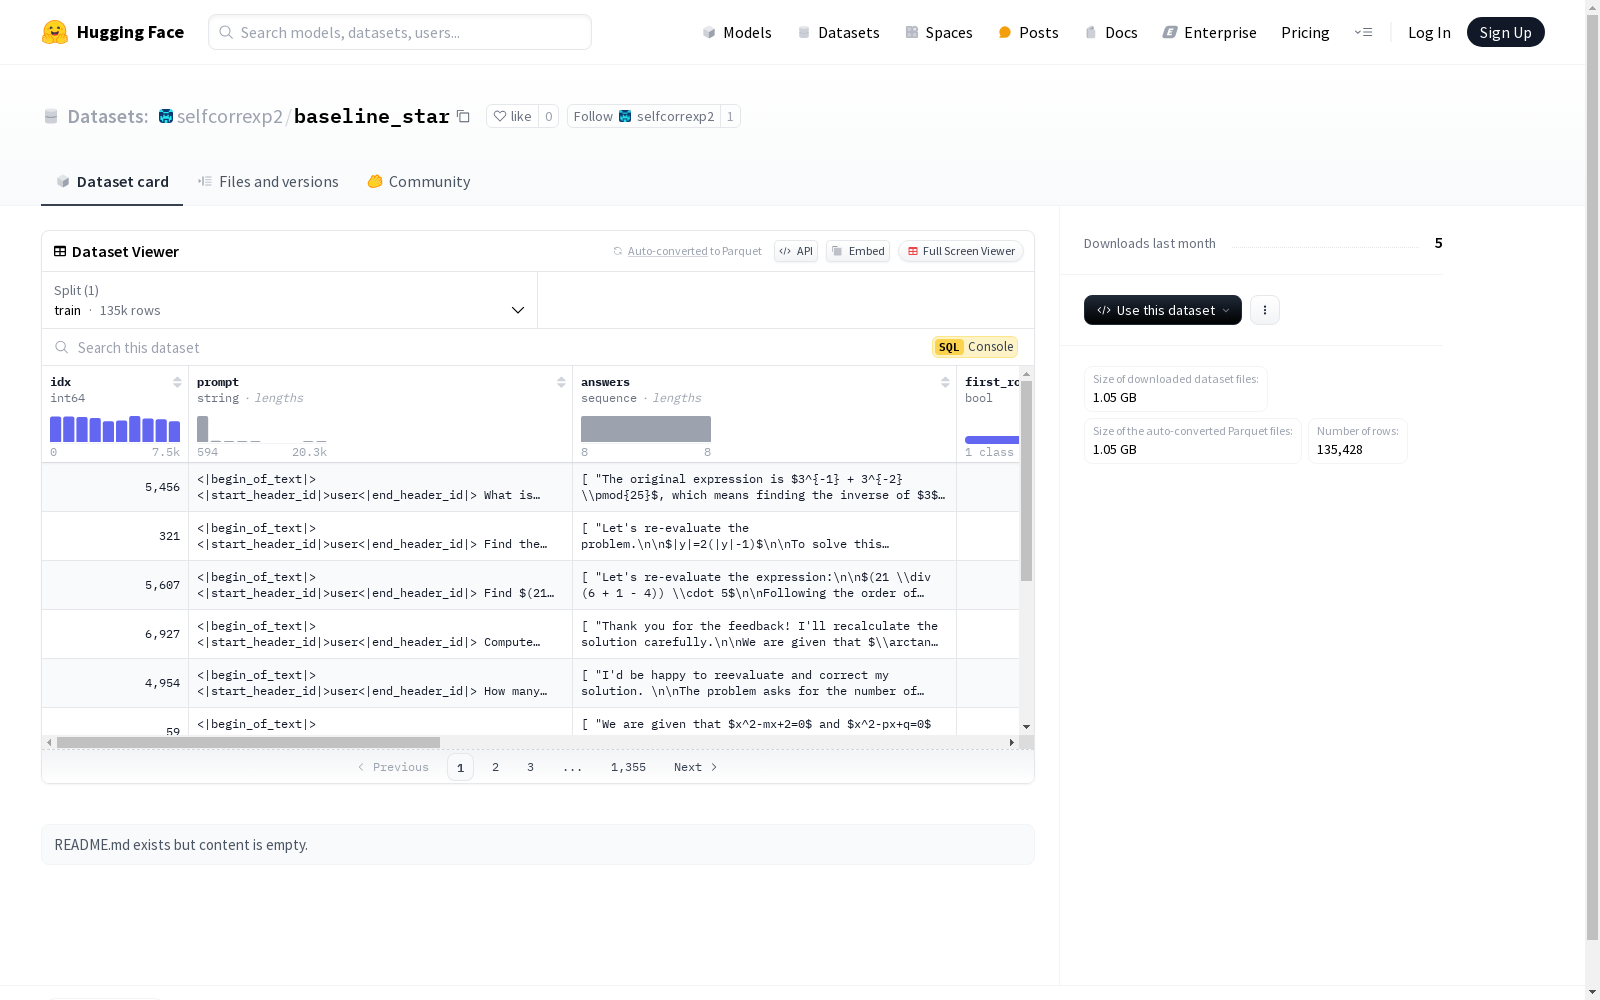The height and width of the screenshot is (1000, 1600).
Task: Switch to the Community tab
Action: tap(419, 181)
